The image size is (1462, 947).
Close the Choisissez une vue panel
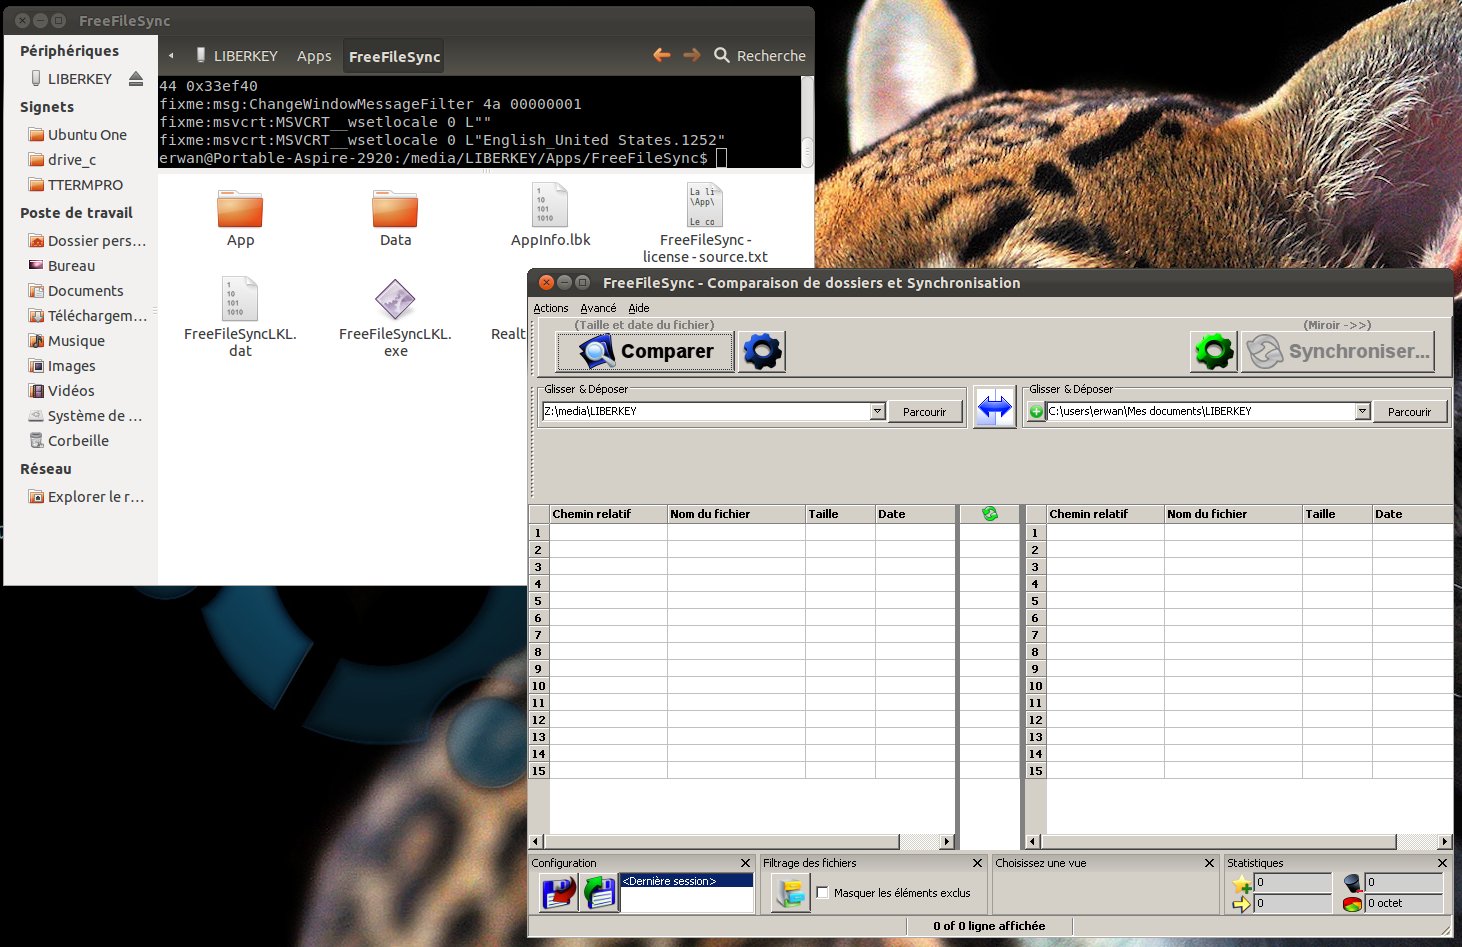click(1209, 863)
